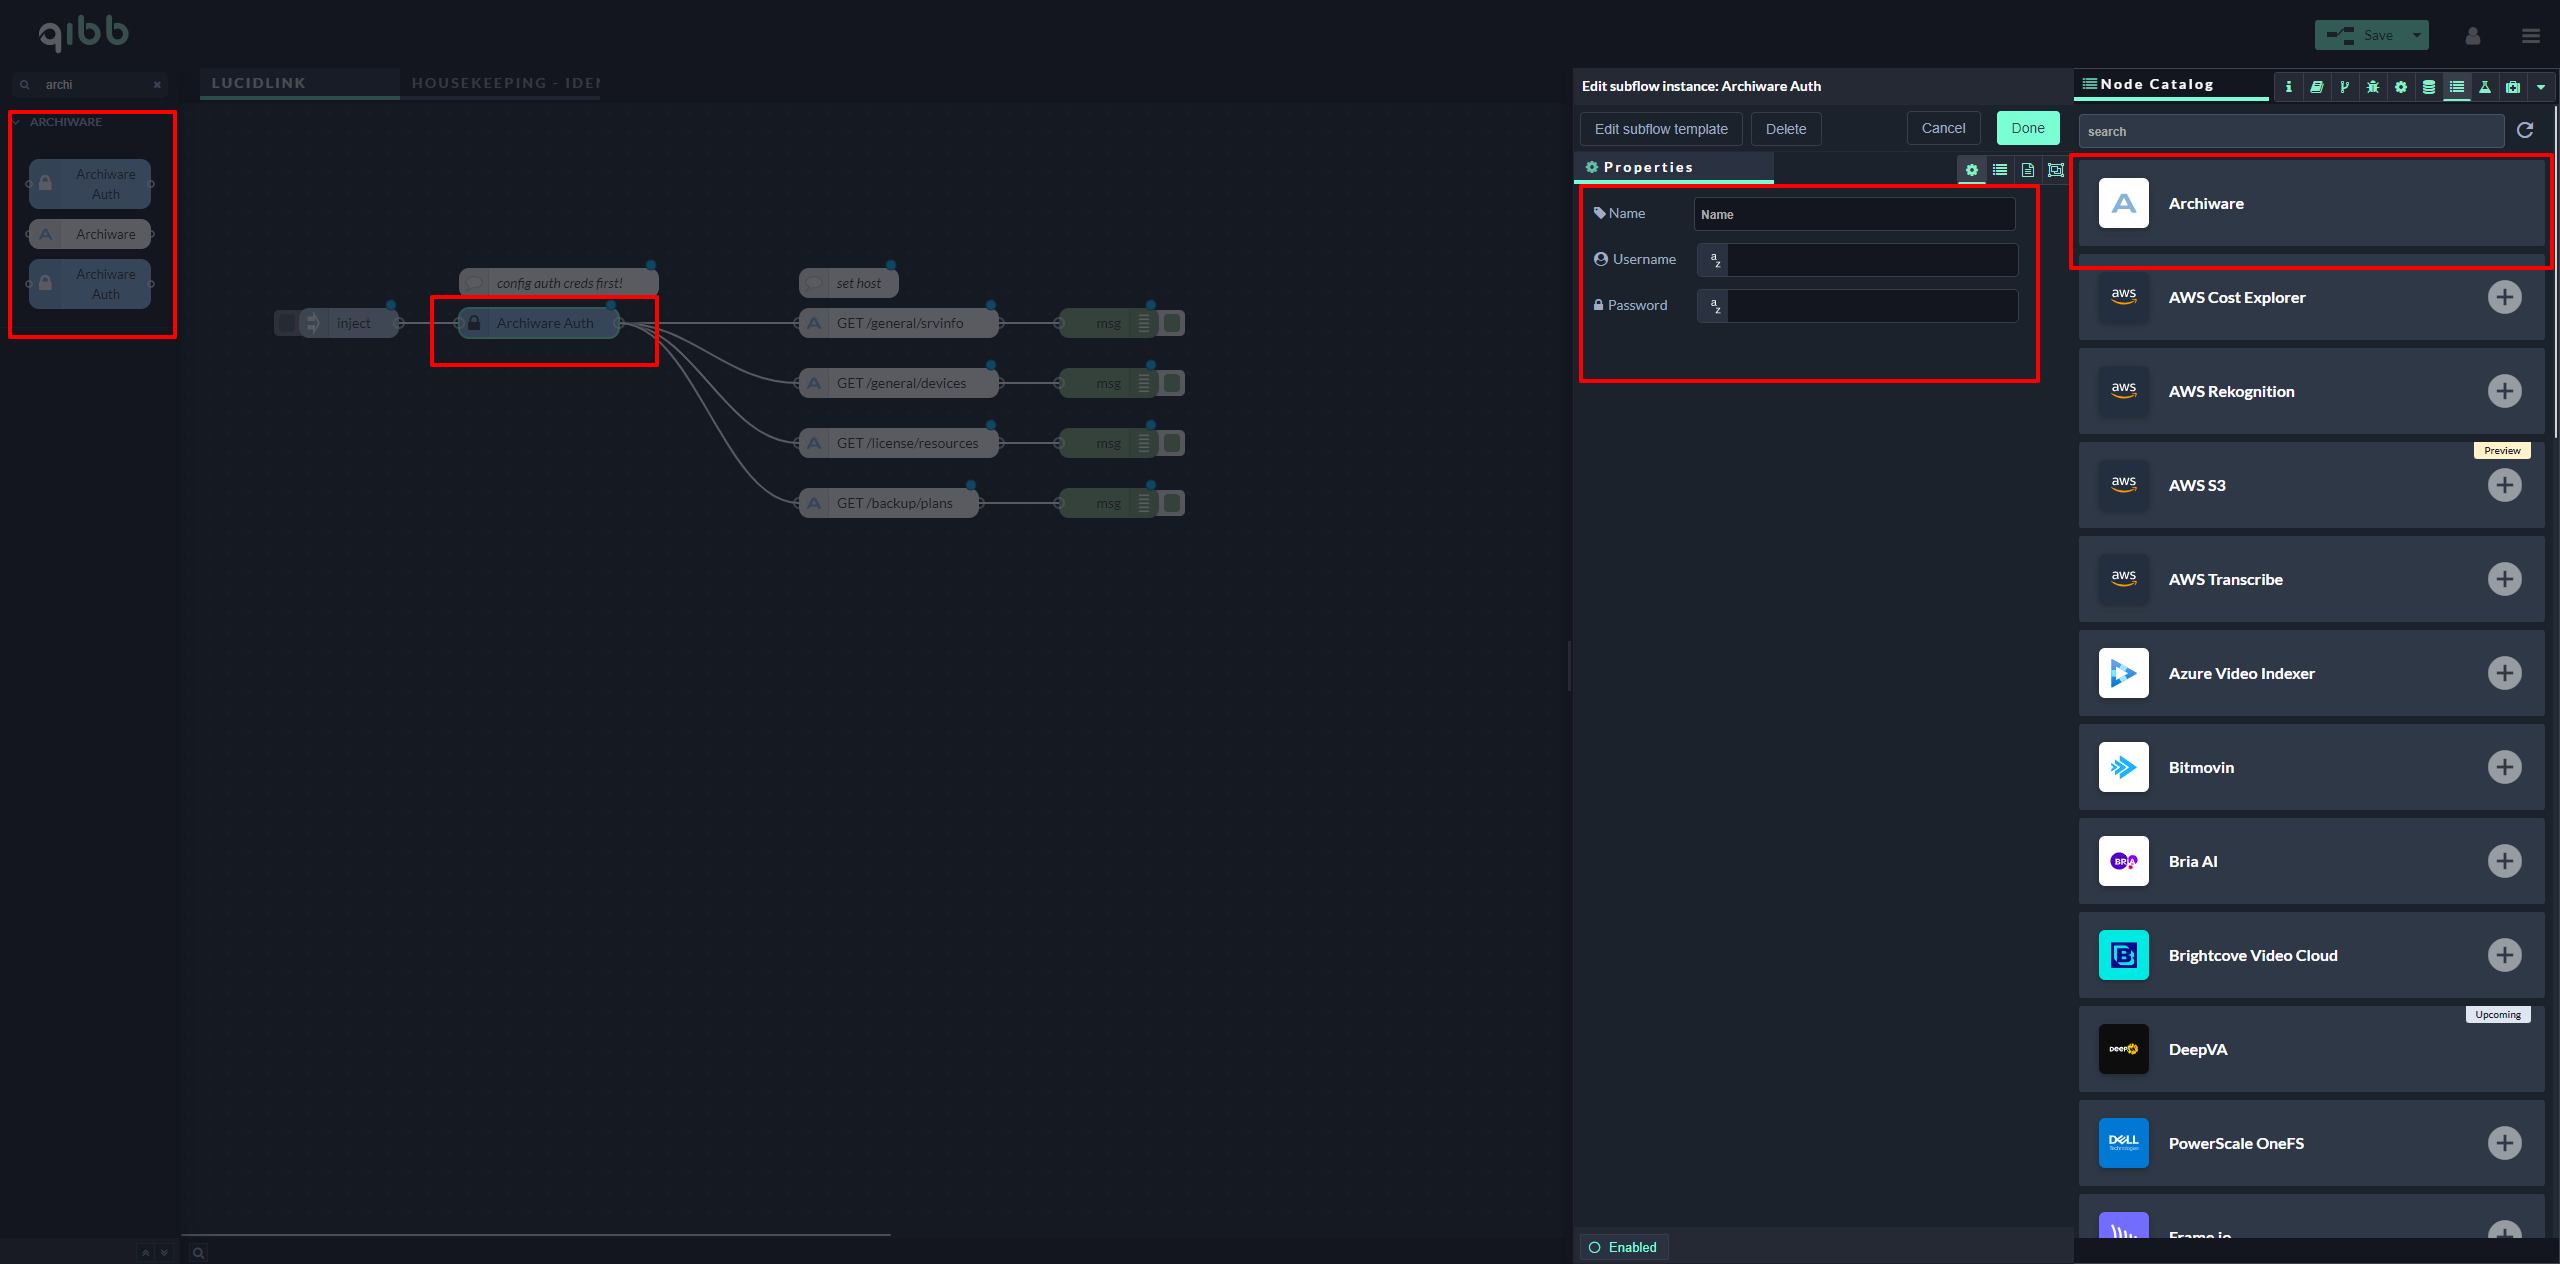Open the Node Catalog list sidebar icon
This screenshot has width=2560, height=1264.
2456,87
